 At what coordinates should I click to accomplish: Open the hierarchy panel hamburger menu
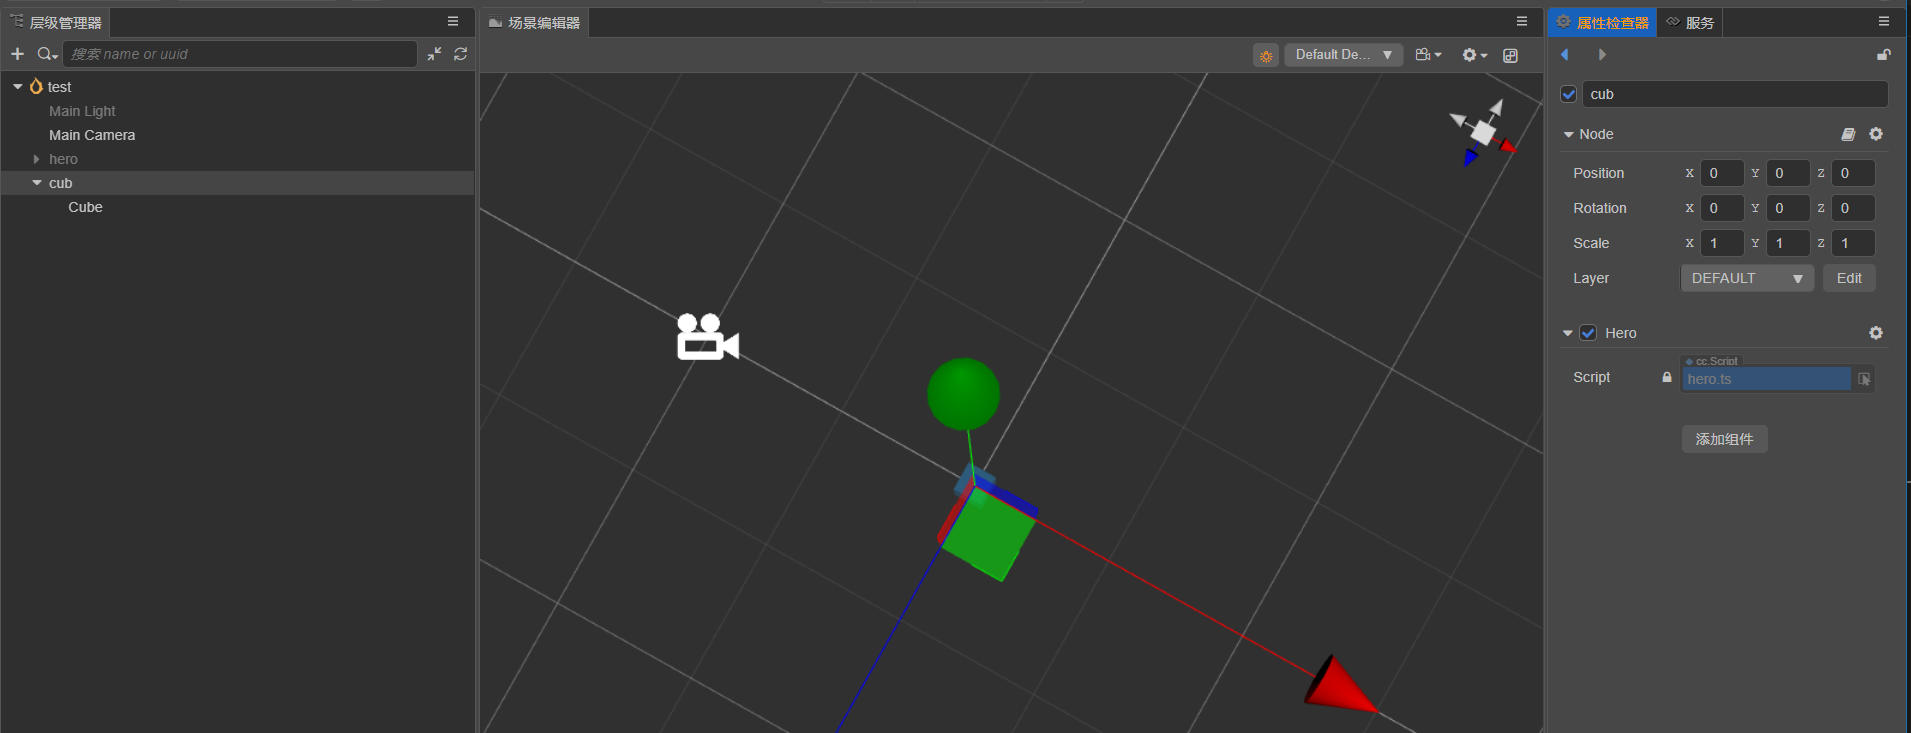[453, 21]
